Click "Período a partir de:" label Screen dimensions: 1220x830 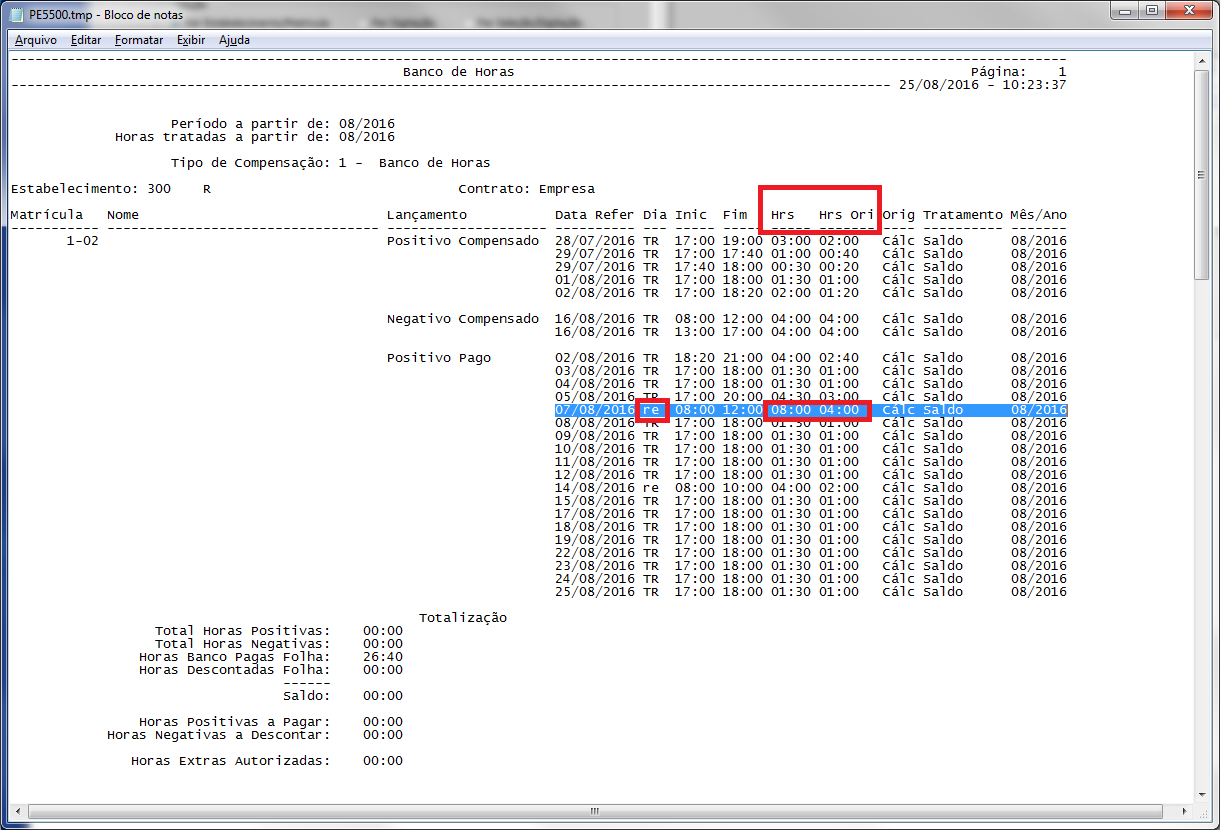point(250,124)
